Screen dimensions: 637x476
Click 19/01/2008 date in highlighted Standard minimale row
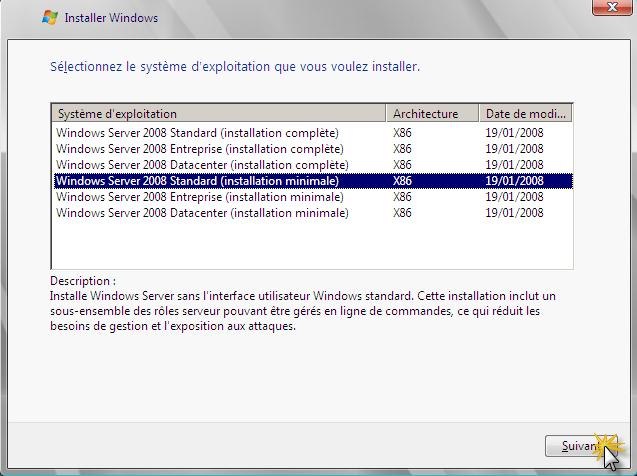514,181
